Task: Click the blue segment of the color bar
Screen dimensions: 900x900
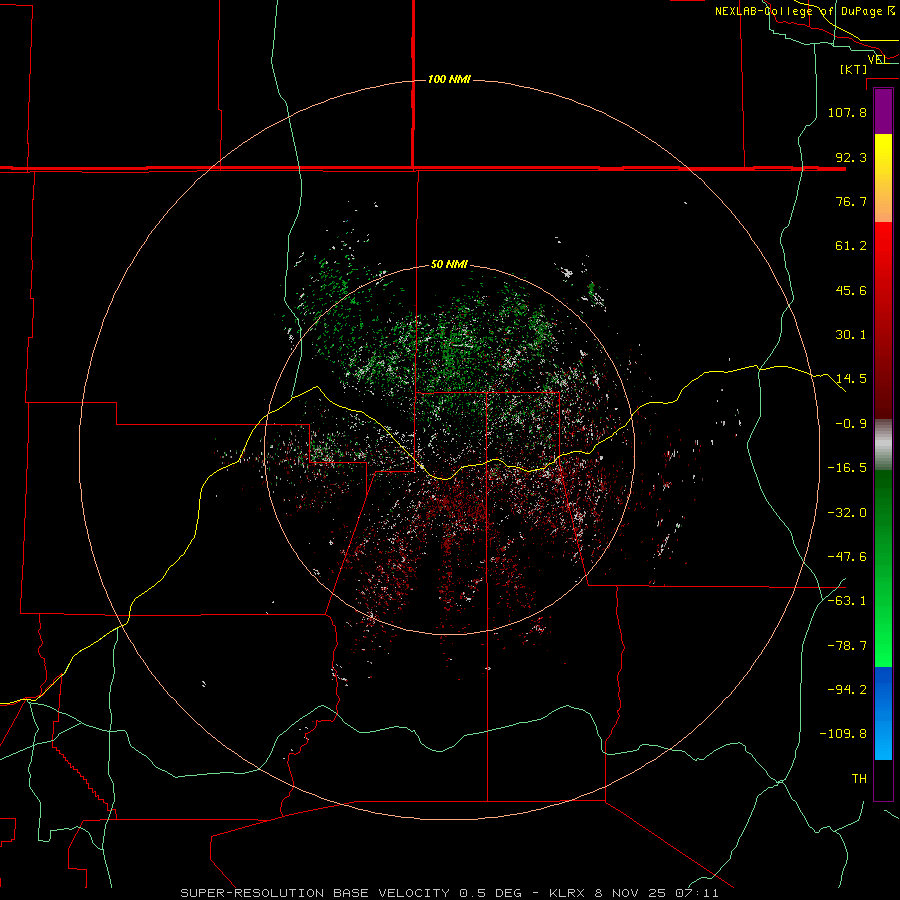Action: pos(883,713)
